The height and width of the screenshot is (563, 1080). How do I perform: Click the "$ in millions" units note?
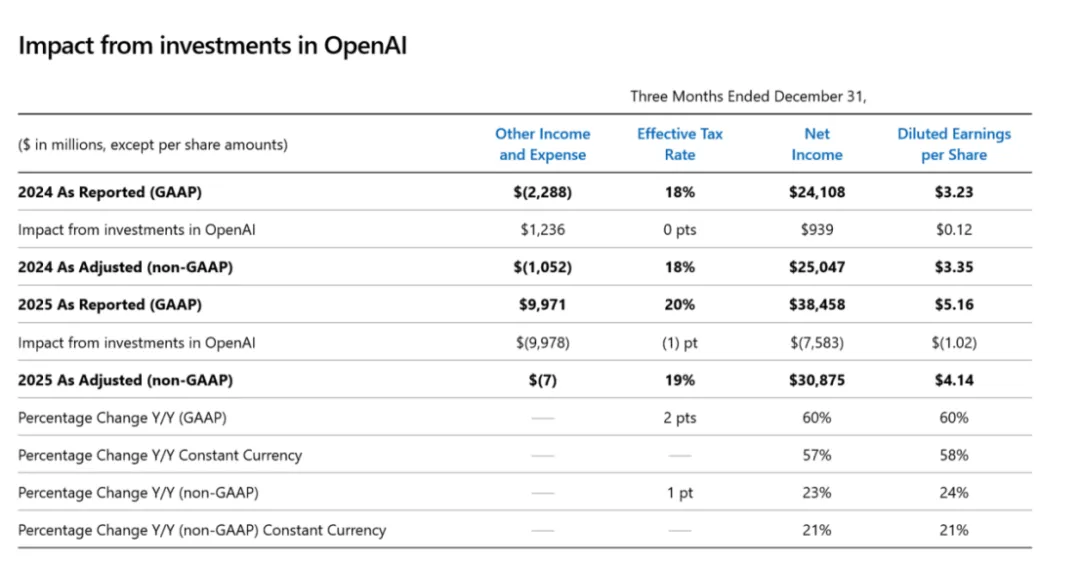coord(153,144)
